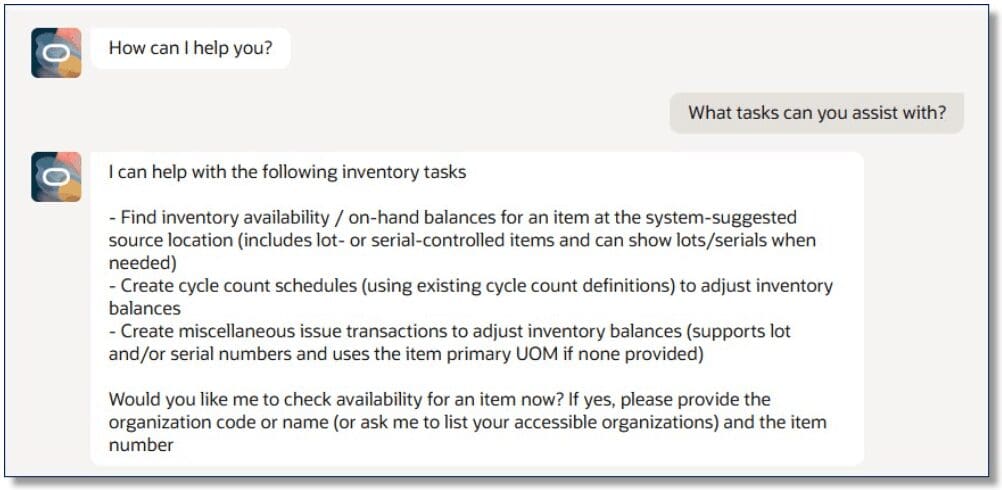Click the assistant avatar beside the greeting
The height and width of the screenshot is (490, 1002).
coord(56,53)
